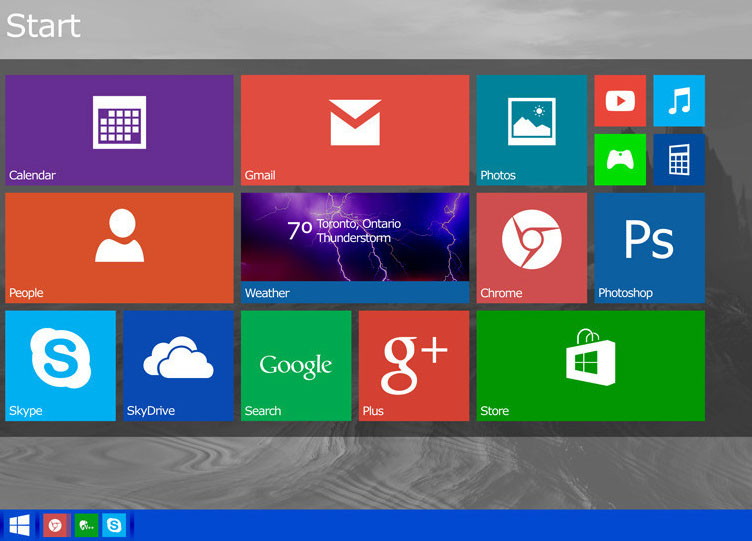The width and height of the screenshot is (752, 541).
Task: Open the Google Plus tile
Action: (414, 366)
